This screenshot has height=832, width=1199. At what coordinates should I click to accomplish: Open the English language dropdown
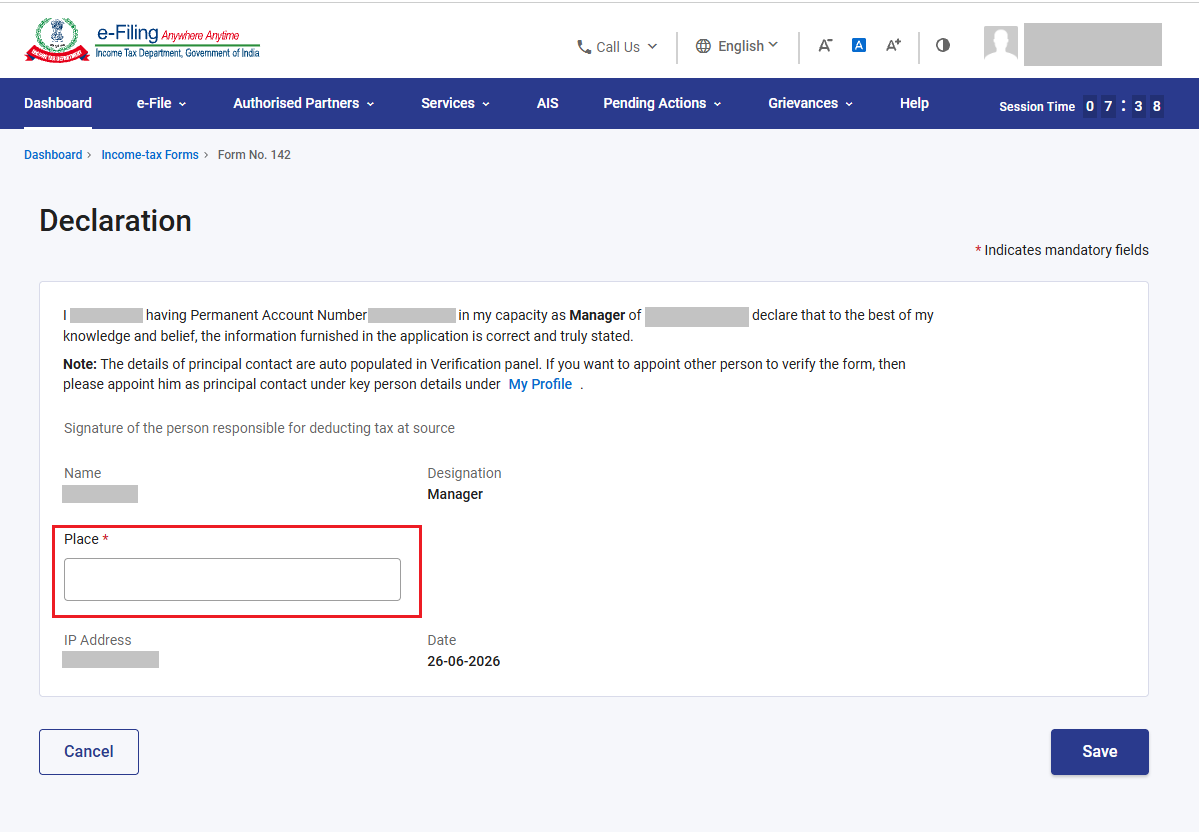tap(736, 46)
